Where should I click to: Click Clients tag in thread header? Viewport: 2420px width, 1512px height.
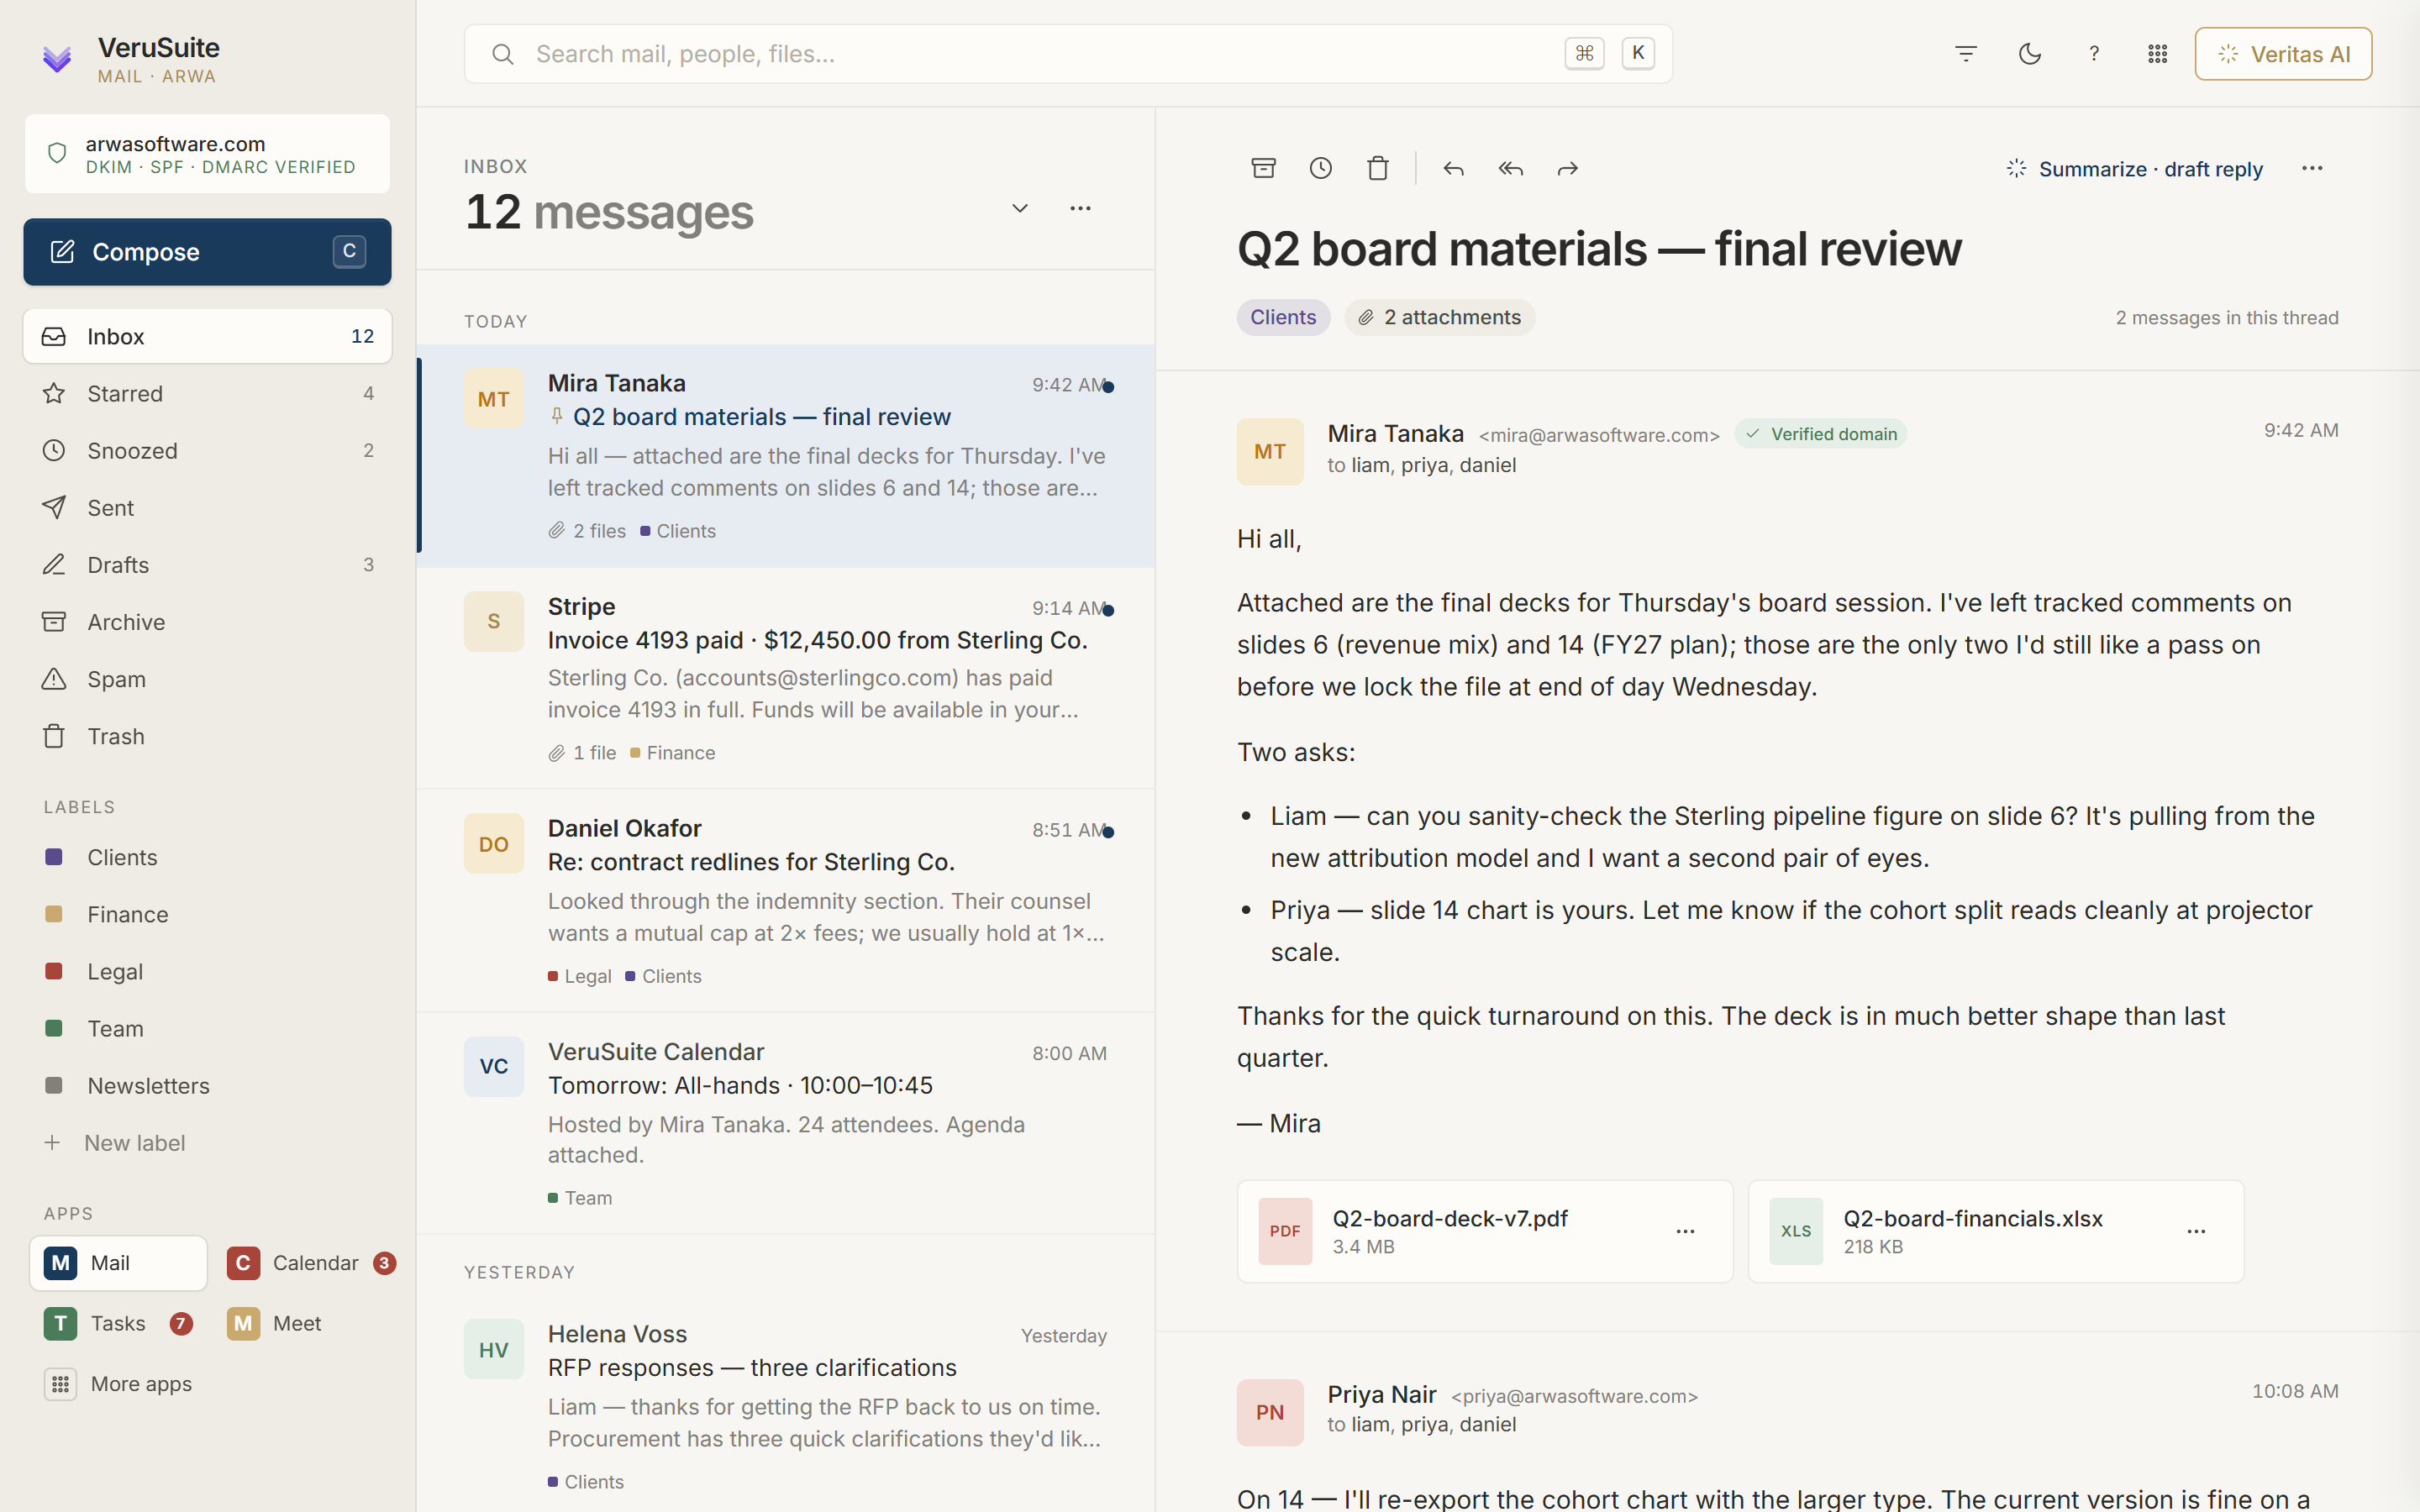pos(1283,317)
